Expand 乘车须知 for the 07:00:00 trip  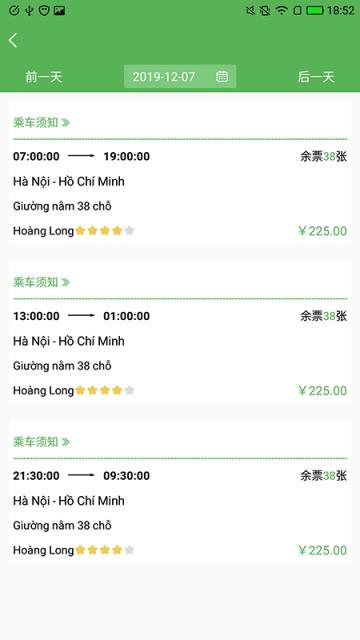41,122
